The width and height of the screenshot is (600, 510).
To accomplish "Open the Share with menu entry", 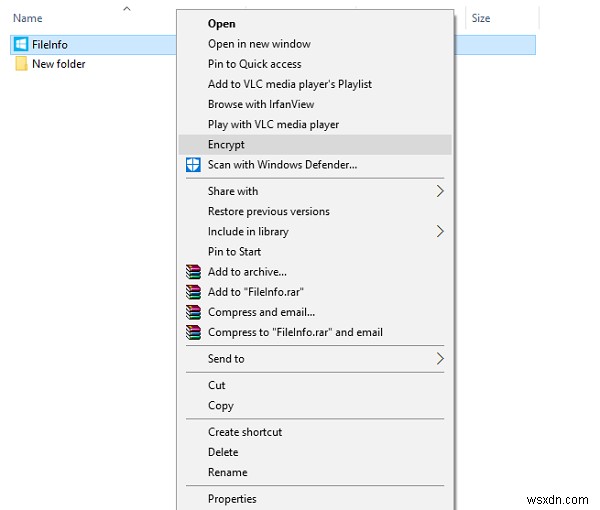I will [x=315, y=191].
